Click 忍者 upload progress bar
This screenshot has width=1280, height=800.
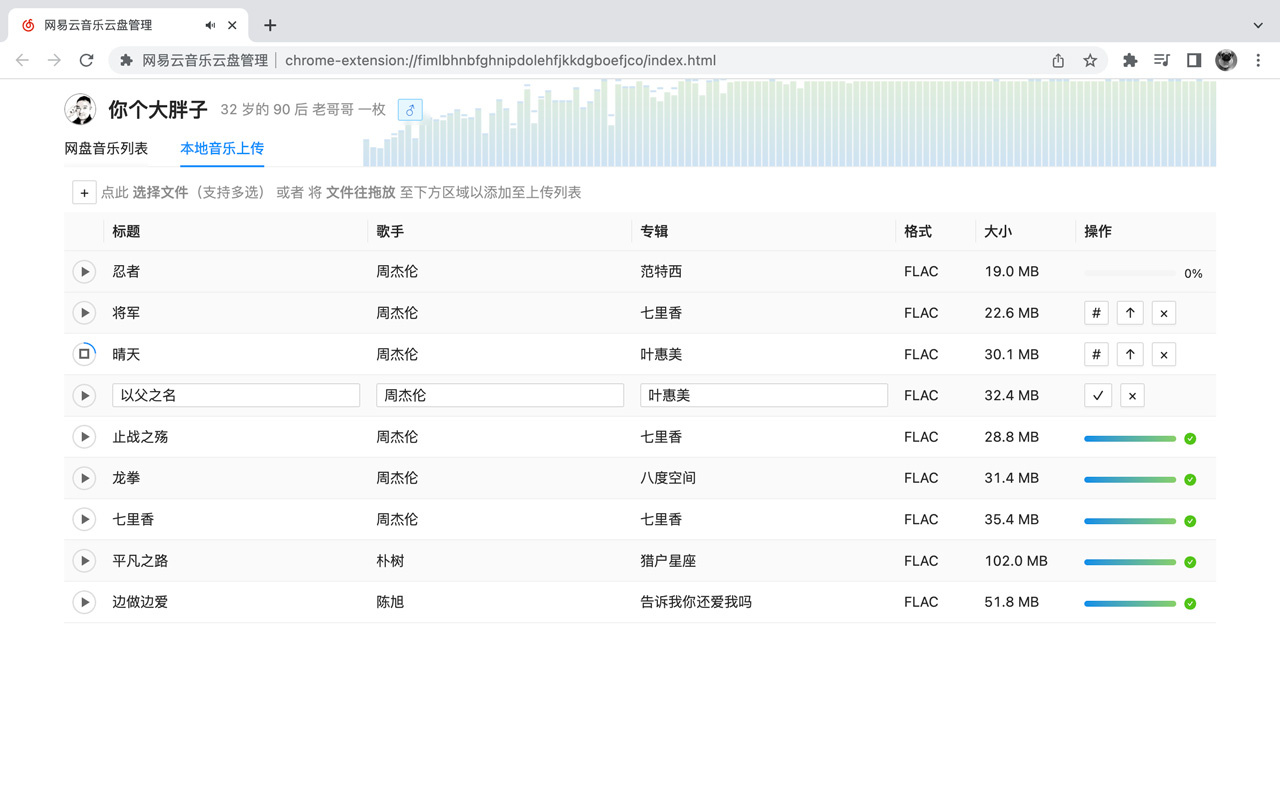(x=1129, y=271)
